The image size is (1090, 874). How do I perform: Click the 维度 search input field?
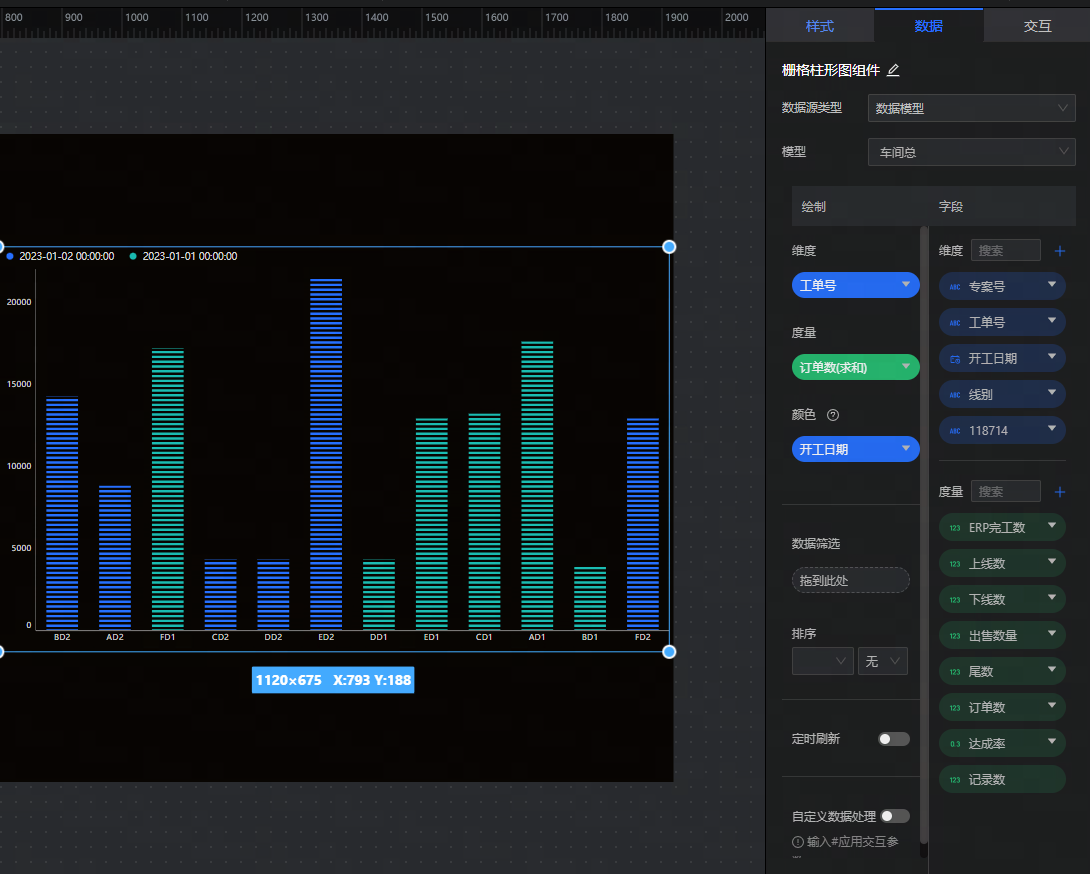(1005, 251)
